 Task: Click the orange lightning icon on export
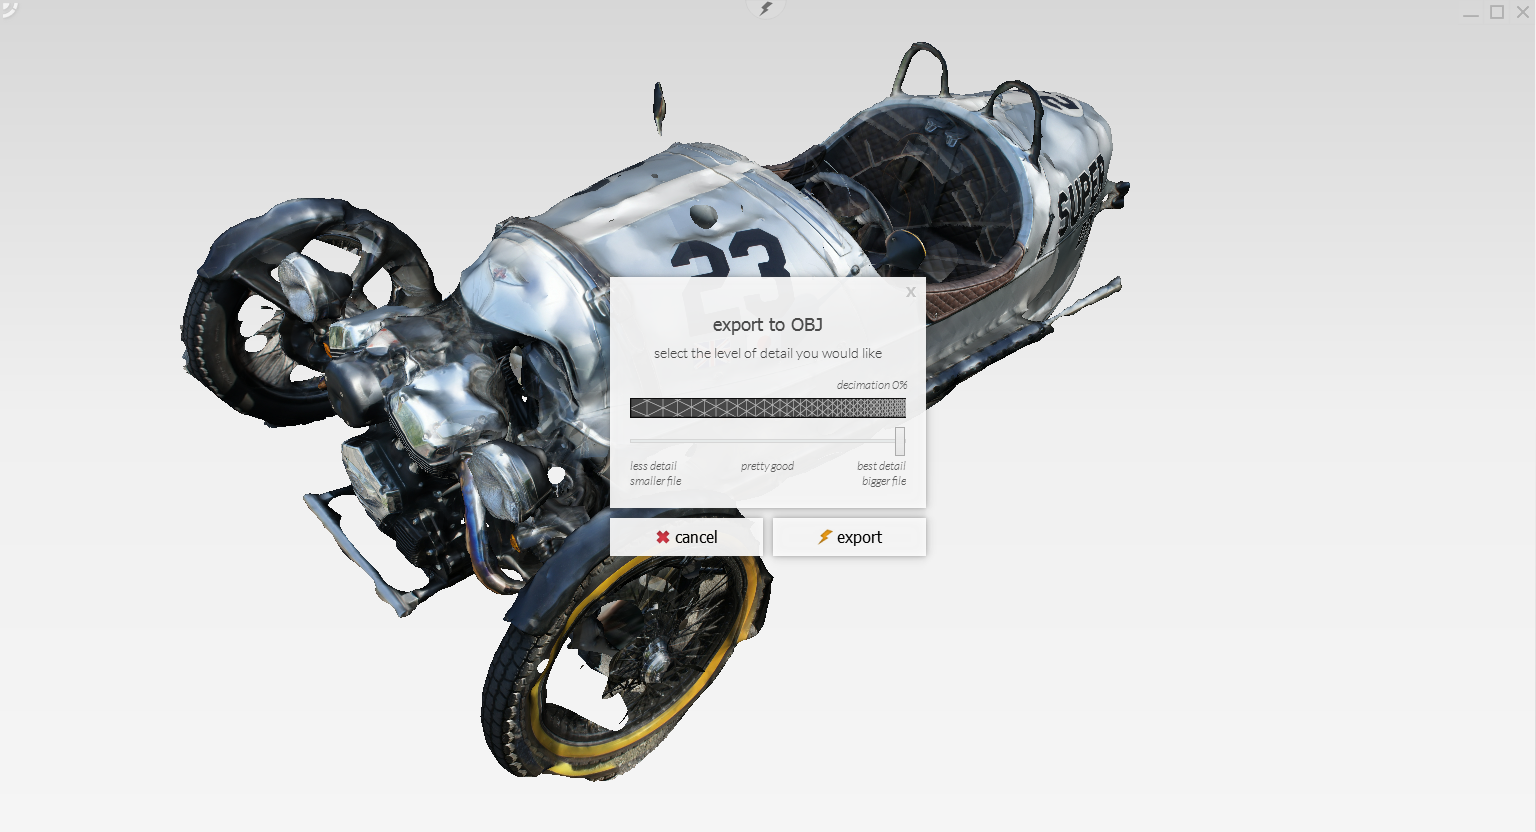825,537
